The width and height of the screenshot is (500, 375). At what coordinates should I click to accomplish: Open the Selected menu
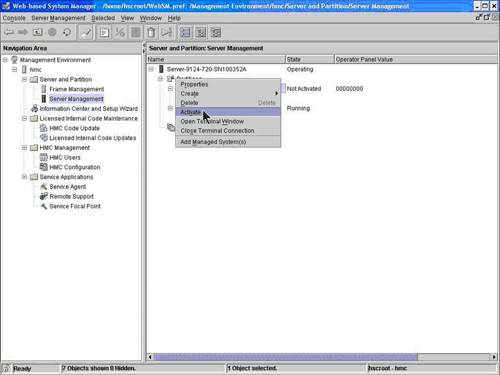[103, 18]
